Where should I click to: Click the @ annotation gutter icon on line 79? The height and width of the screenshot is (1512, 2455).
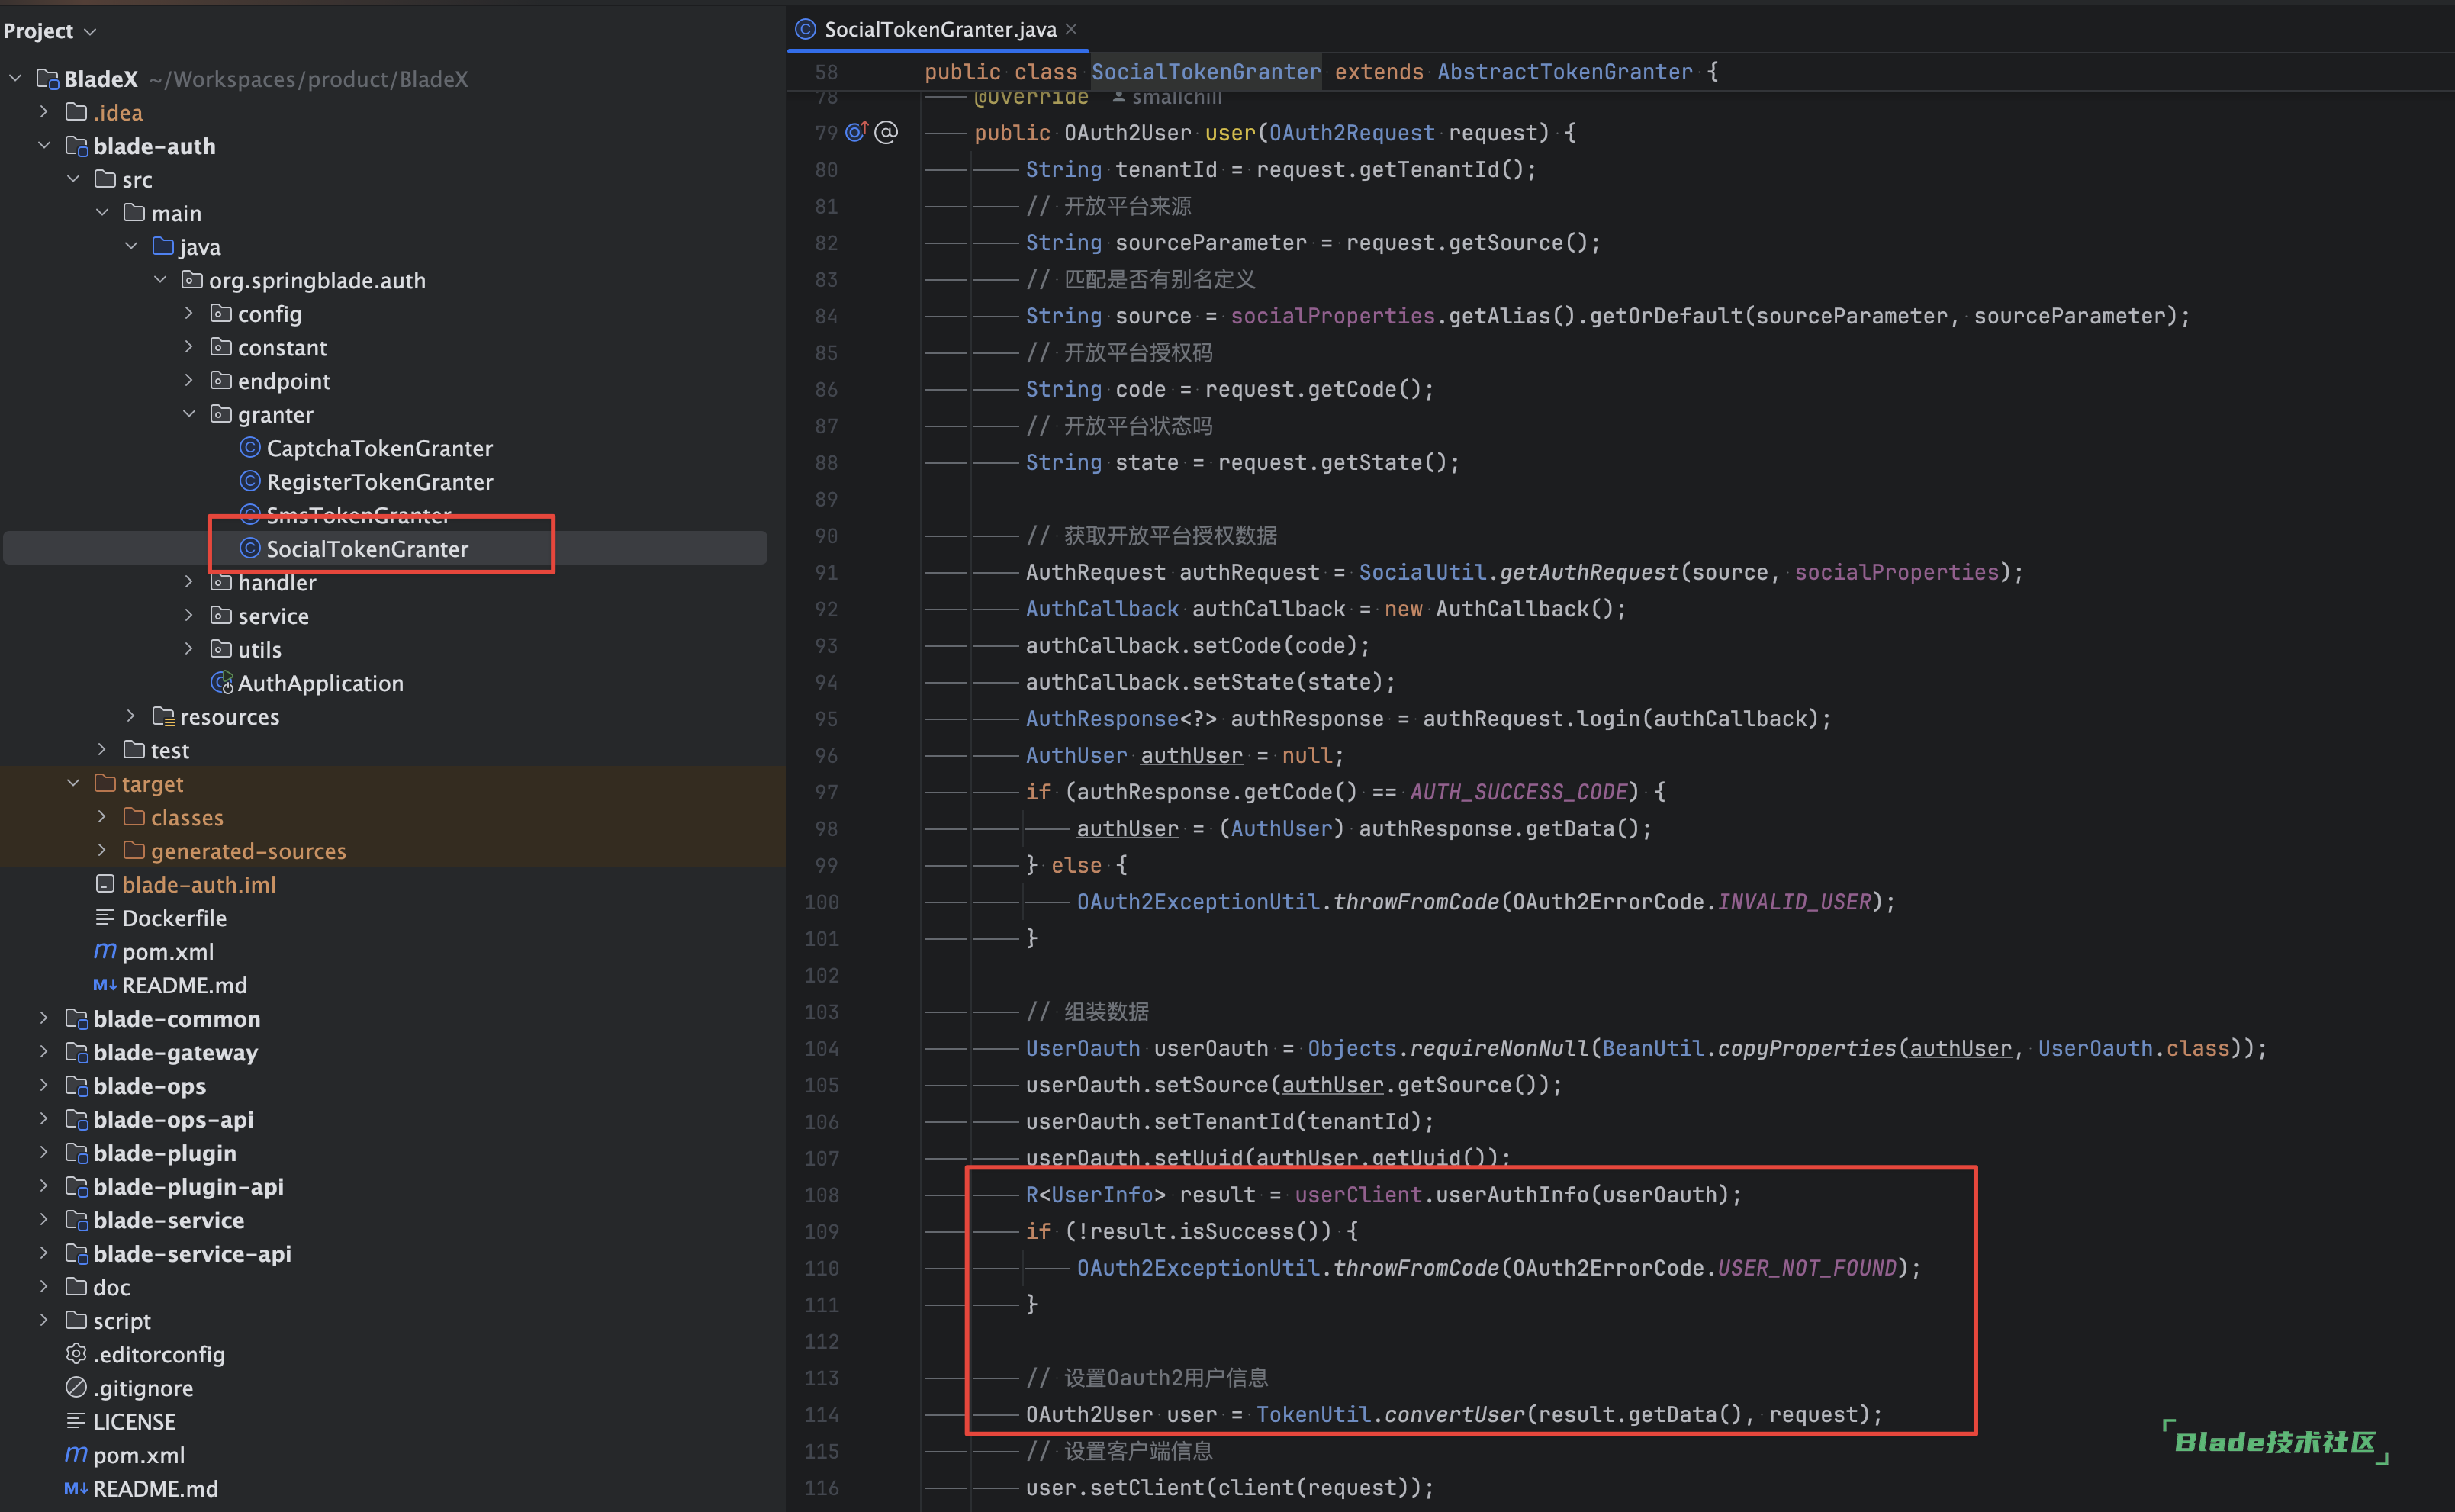click(x=886, y=132)
